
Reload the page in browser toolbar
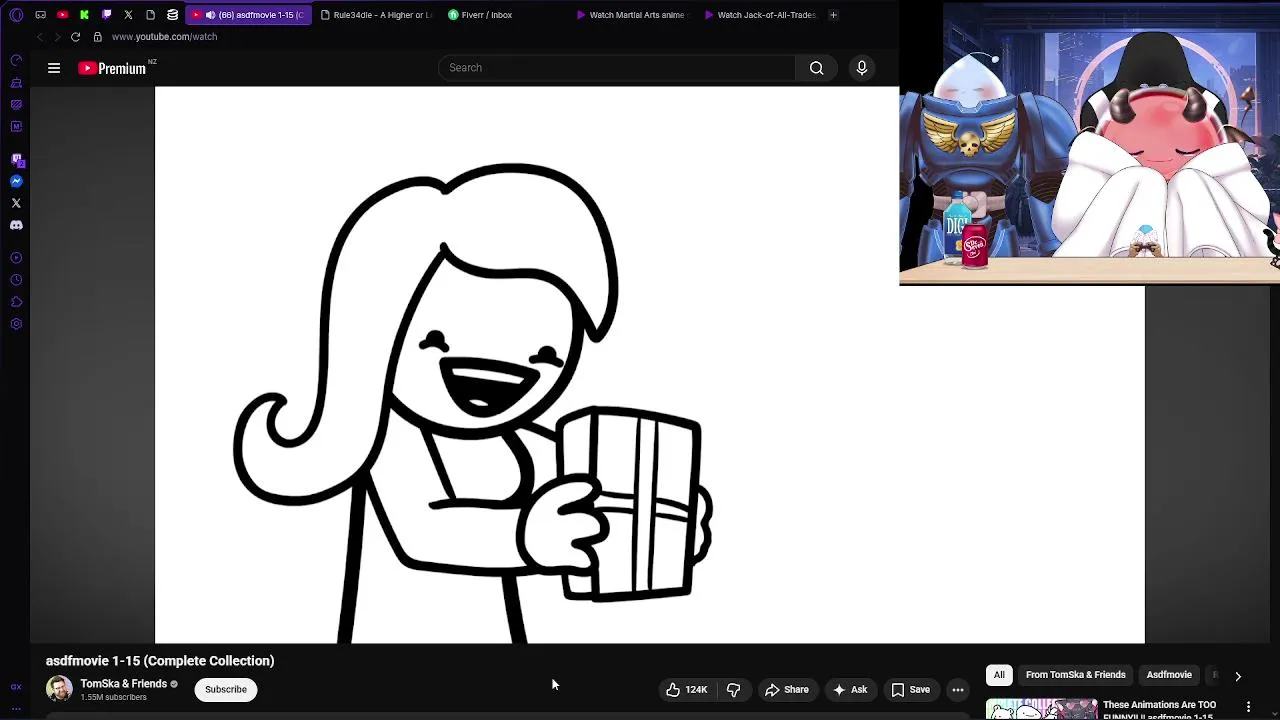(75, 37)
